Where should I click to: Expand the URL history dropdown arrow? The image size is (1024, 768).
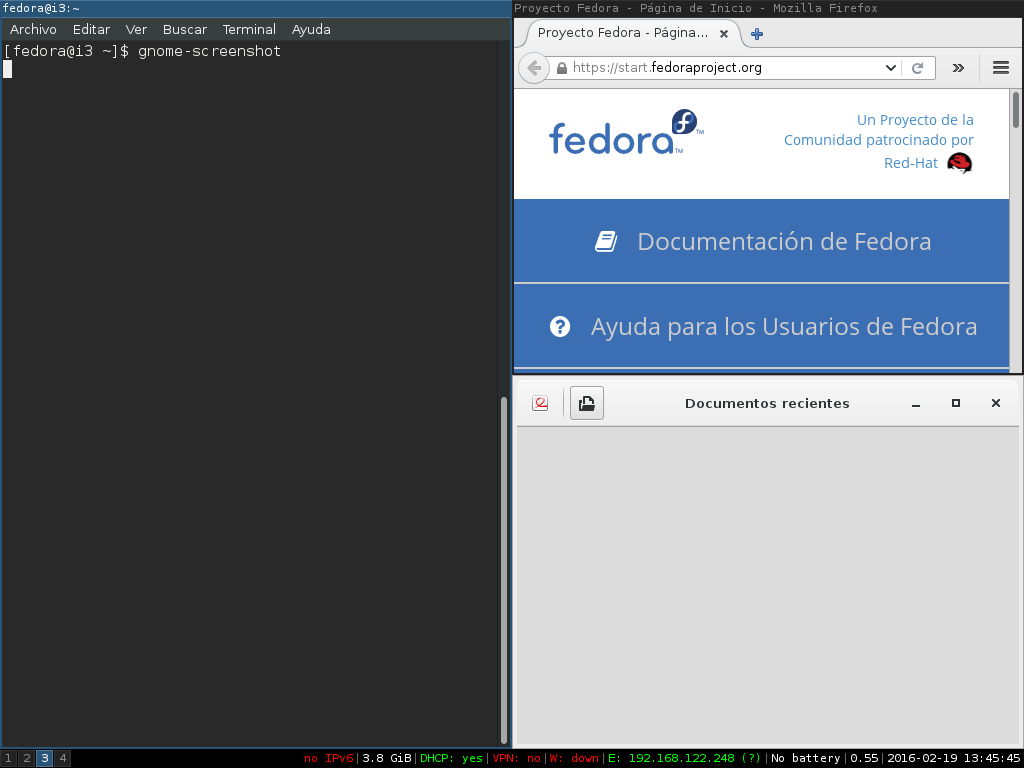[891, 68]
